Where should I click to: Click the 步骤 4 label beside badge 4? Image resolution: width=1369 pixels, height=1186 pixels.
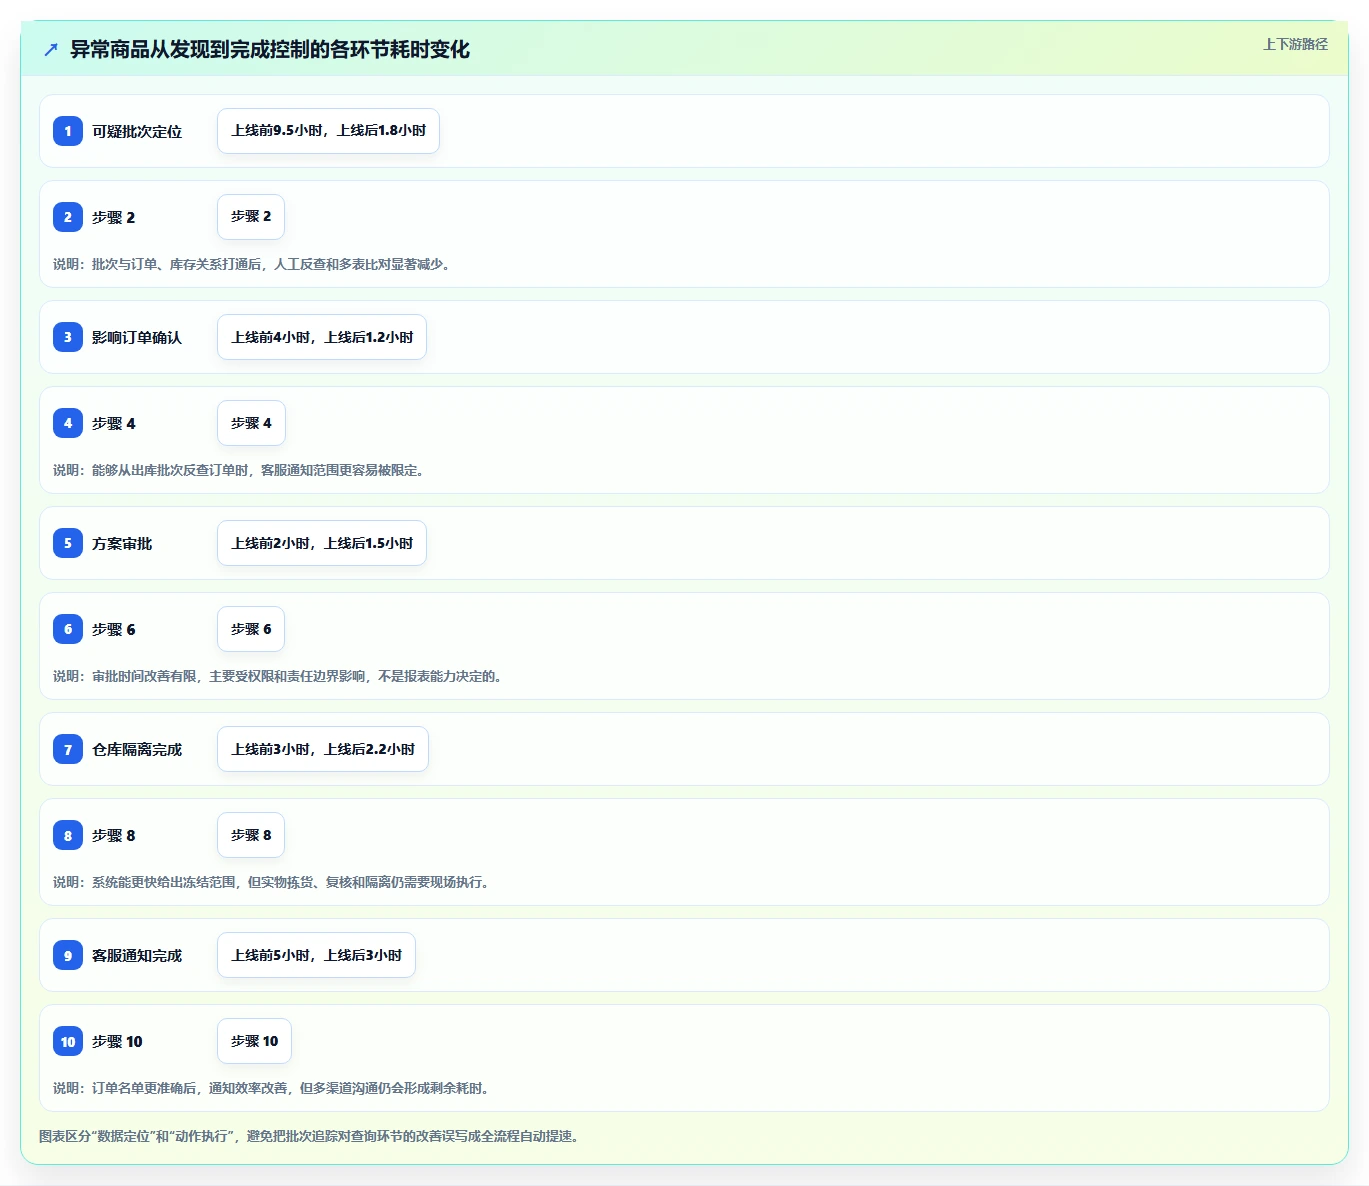click(113, 423)
